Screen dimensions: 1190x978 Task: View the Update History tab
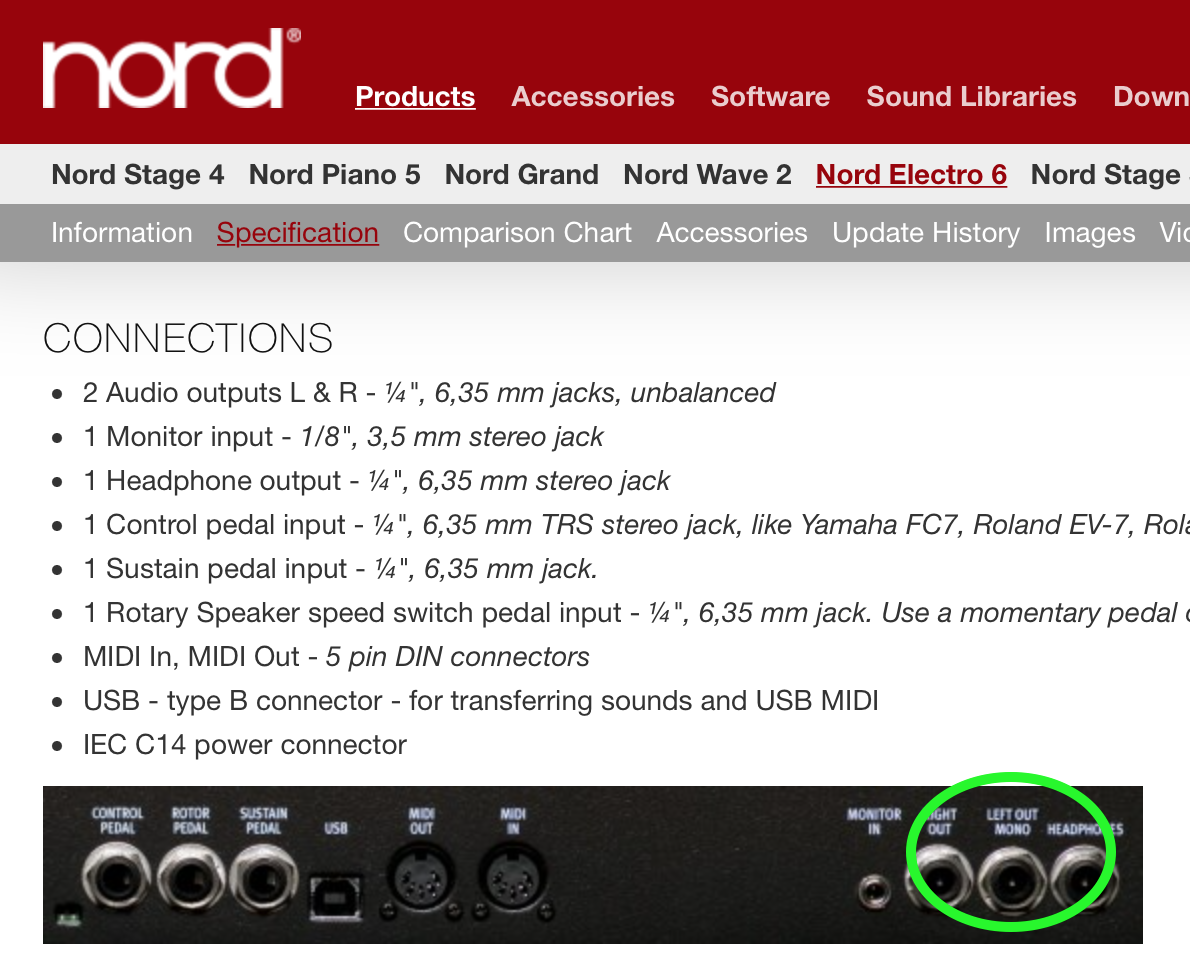926,233
